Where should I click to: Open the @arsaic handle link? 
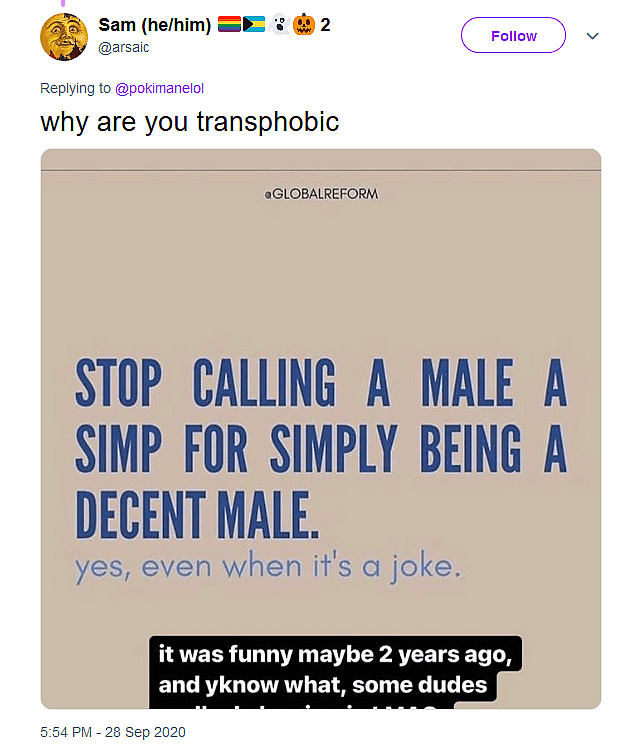click(x=124, y=46)
